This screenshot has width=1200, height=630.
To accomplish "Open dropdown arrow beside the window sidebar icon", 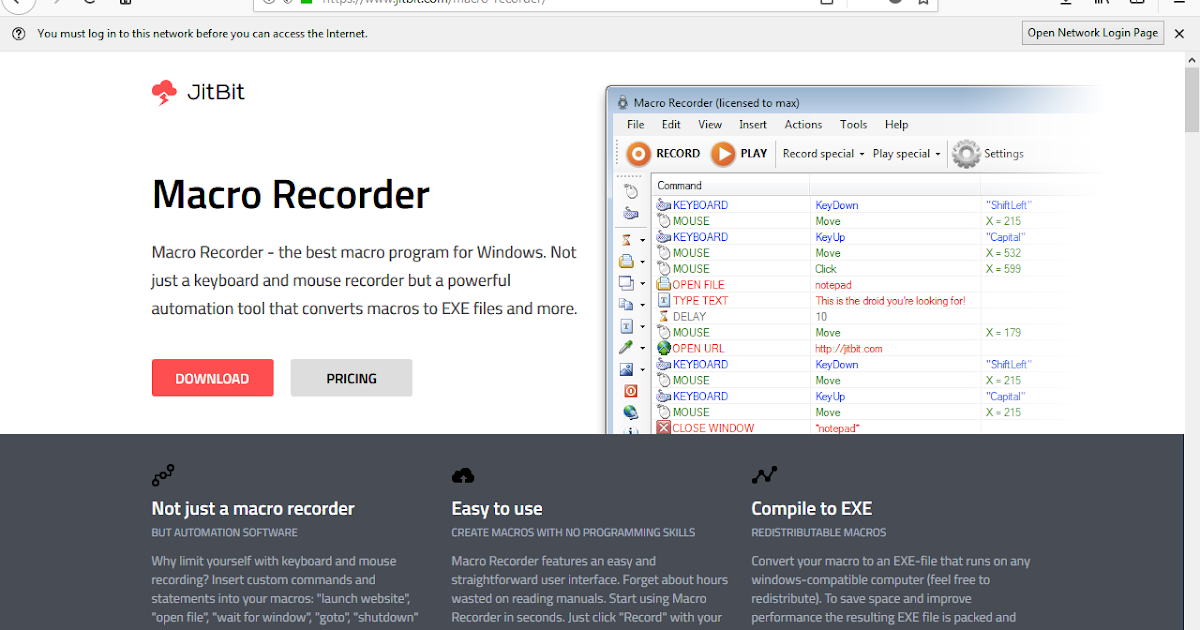I will click(x=642, y=284).
